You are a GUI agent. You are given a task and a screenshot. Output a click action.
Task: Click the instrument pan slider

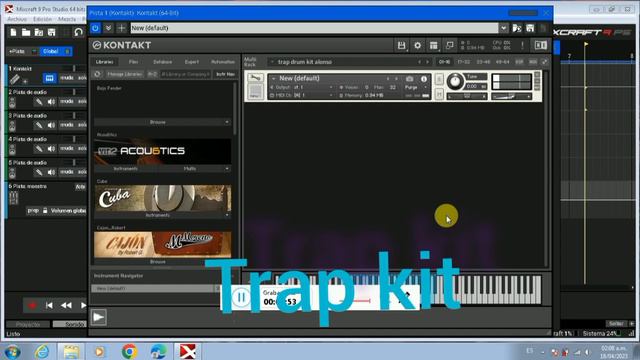pos(467,96)
